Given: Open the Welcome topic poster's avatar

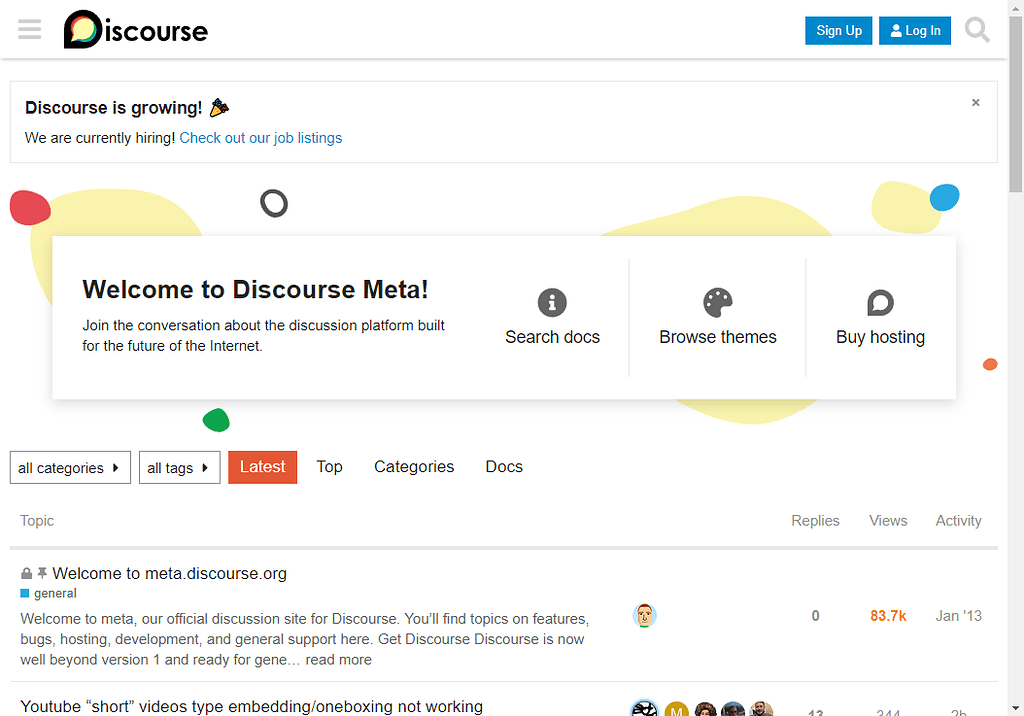Looking at the screenshot, I should click(x=645, y=615).
